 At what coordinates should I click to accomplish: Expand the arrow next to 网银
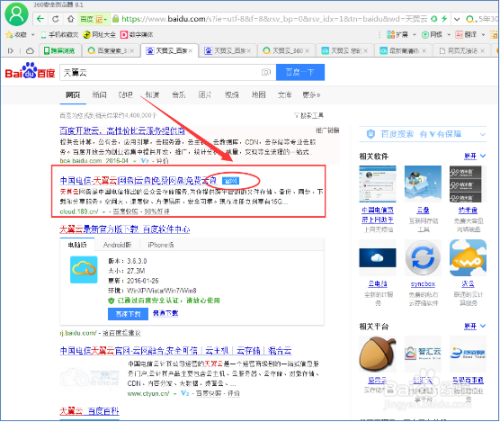(449, 34)
